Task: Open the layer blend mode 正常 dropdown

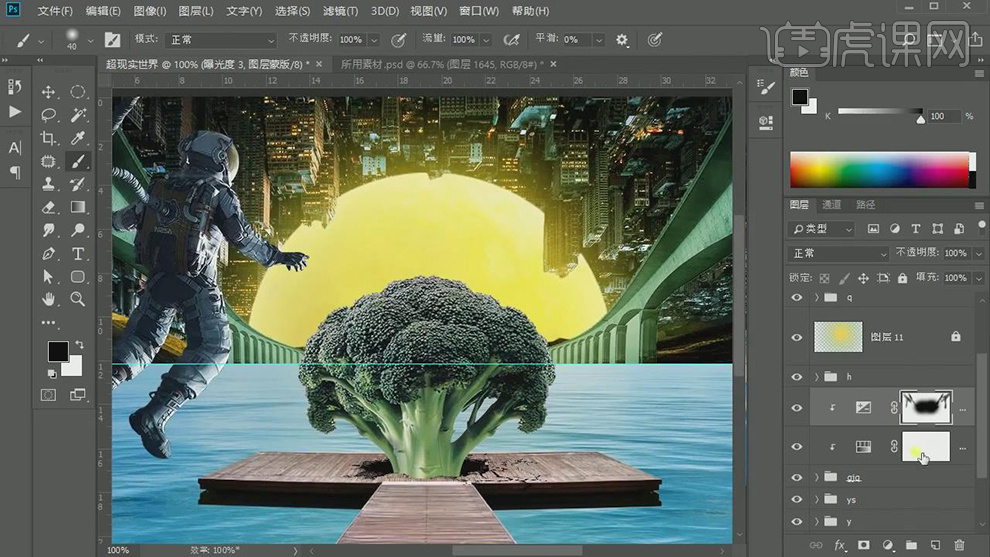Action: [x=838, y=254]
